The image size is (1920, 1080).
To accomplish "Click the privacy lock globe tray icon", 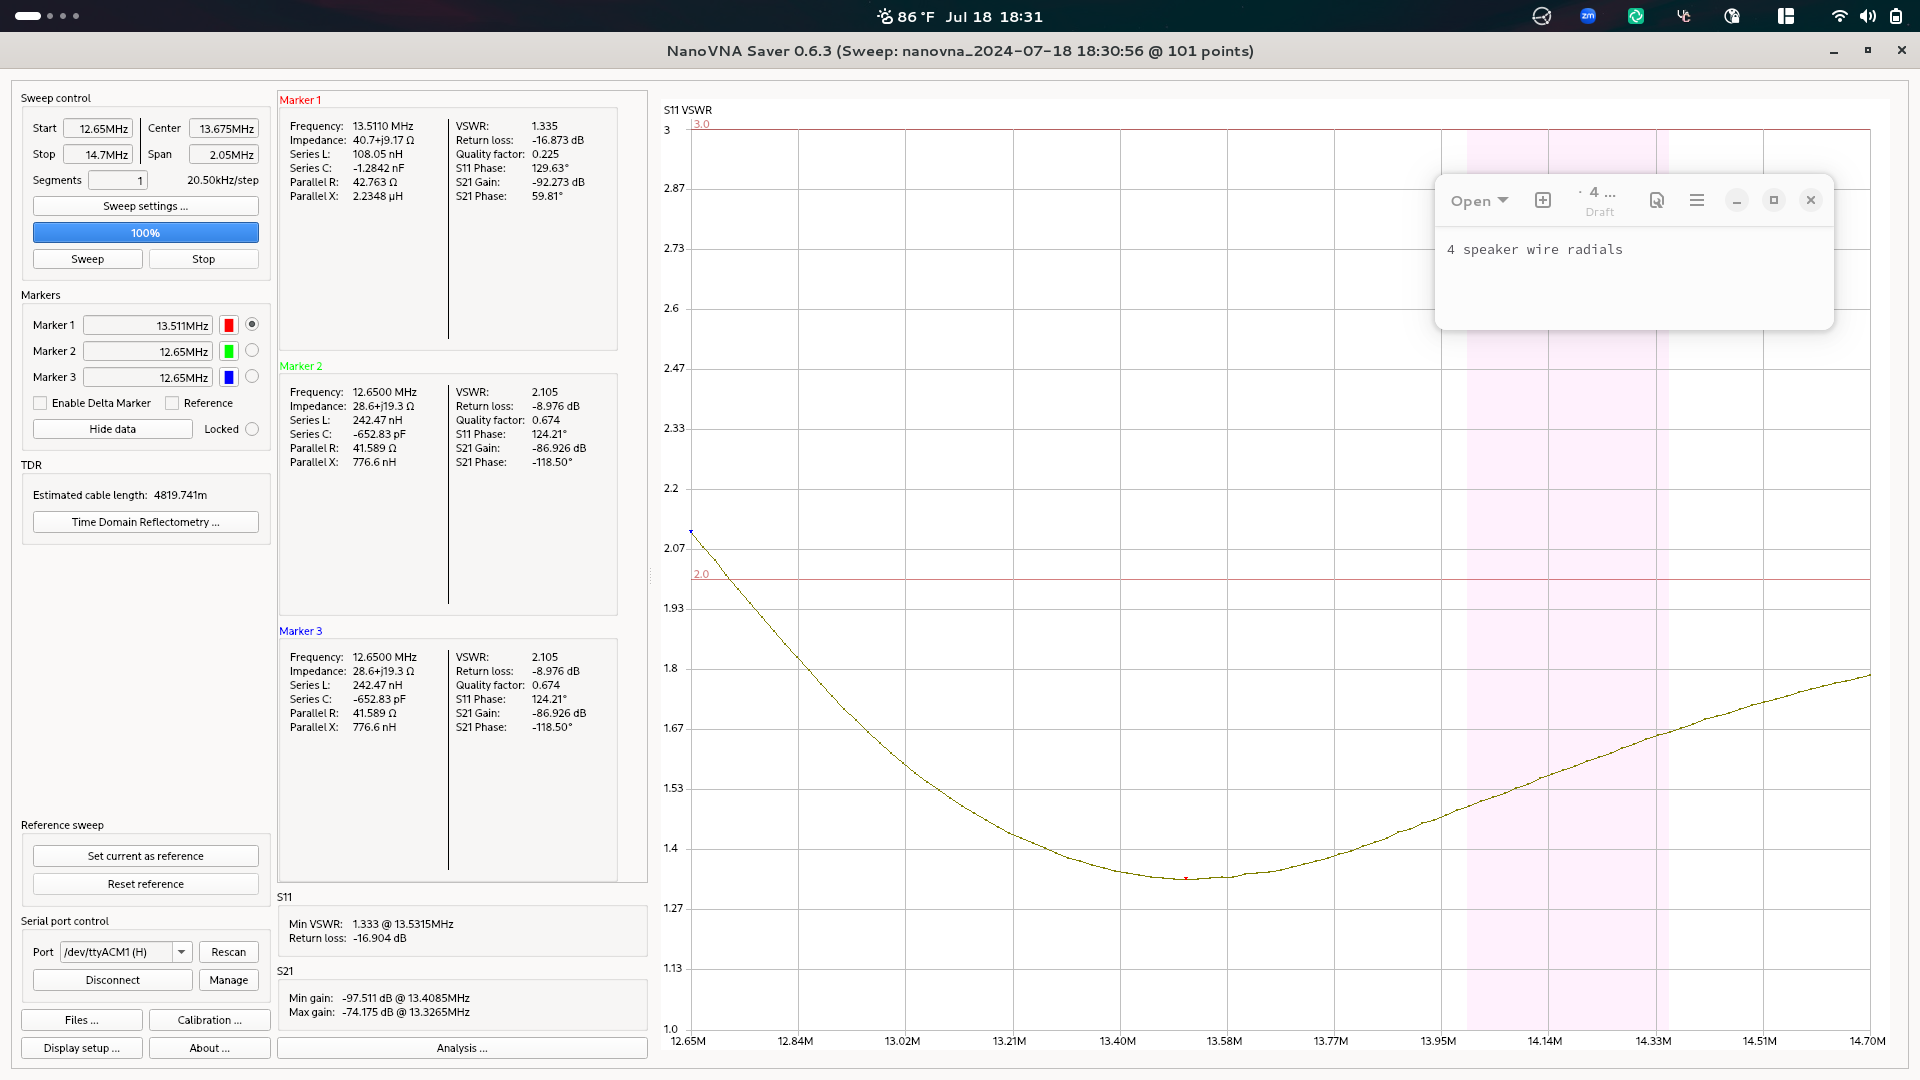I will pos(1732,16).
